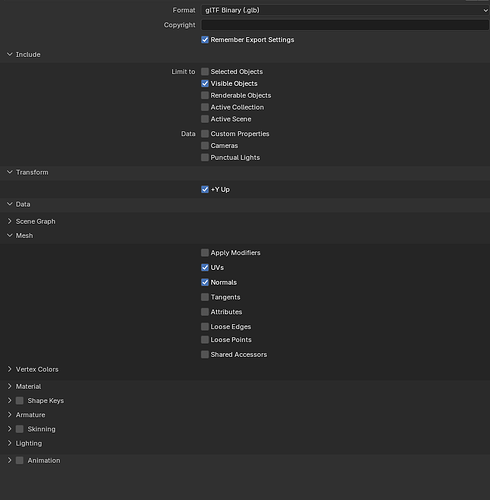Enable Active Scene checkbox
490x500 pixels.
205,119
